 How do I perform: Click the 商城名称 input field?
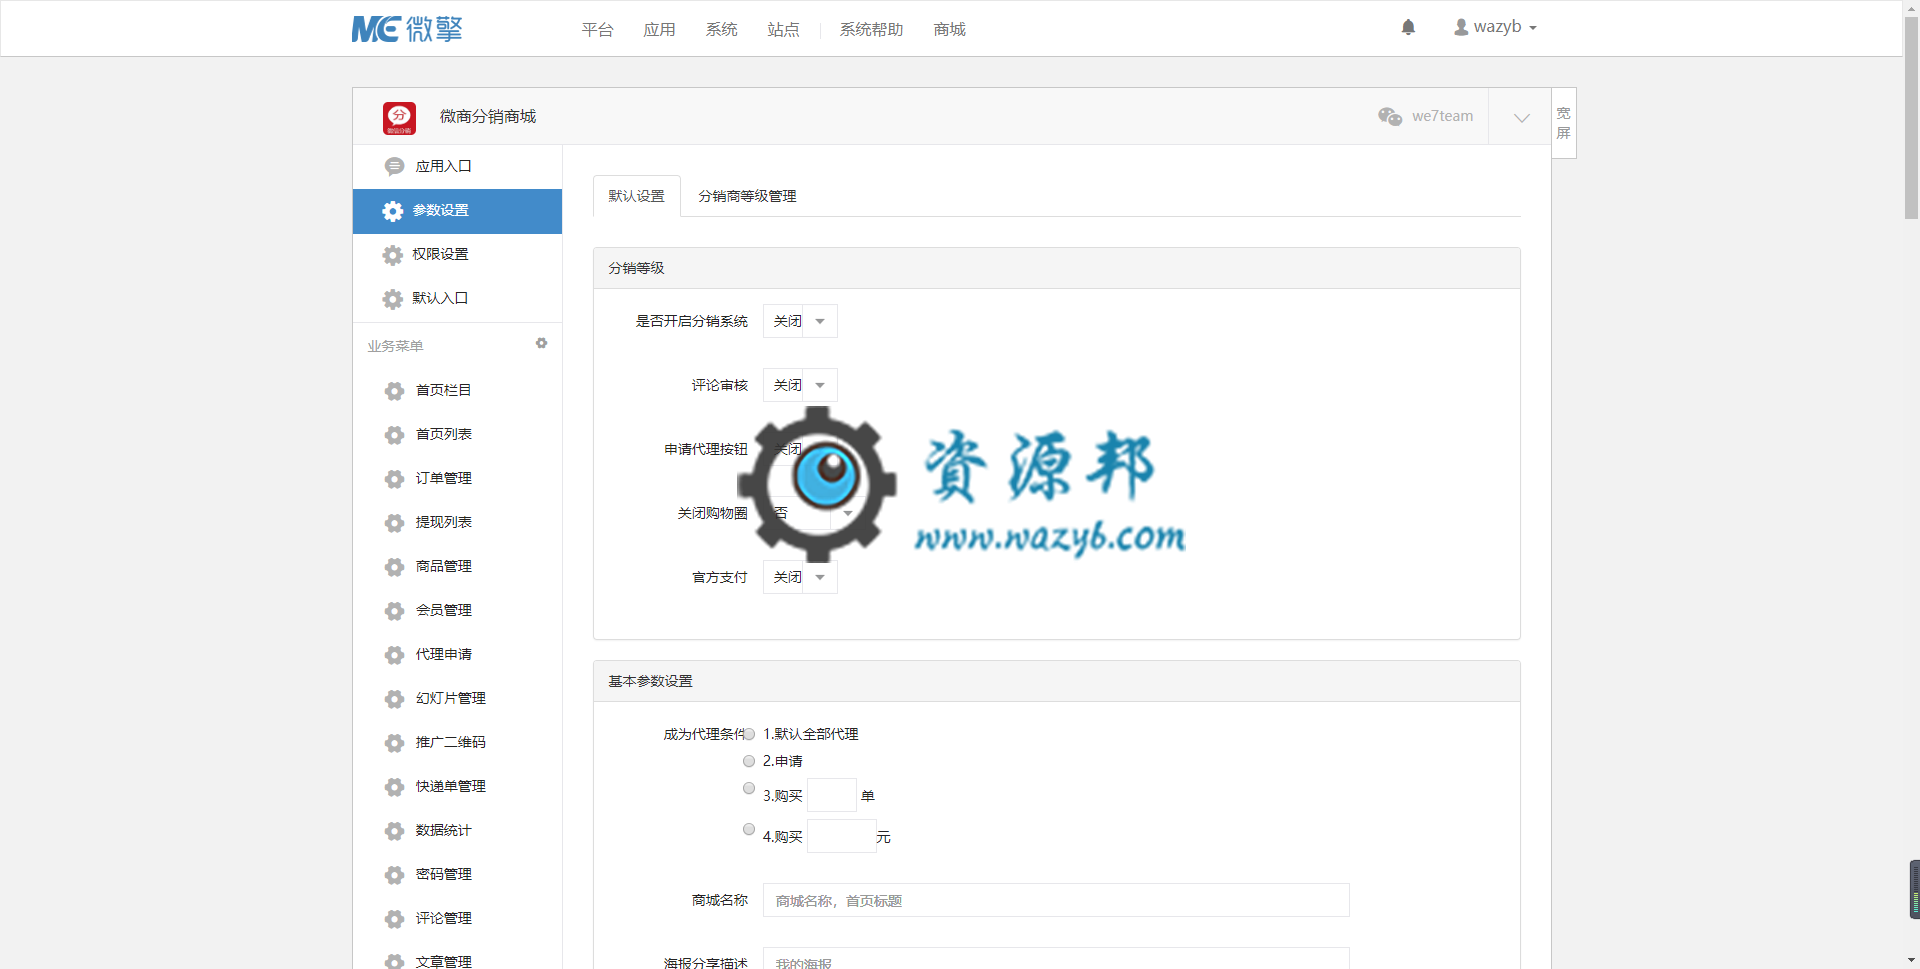(x=1056, y=900)
